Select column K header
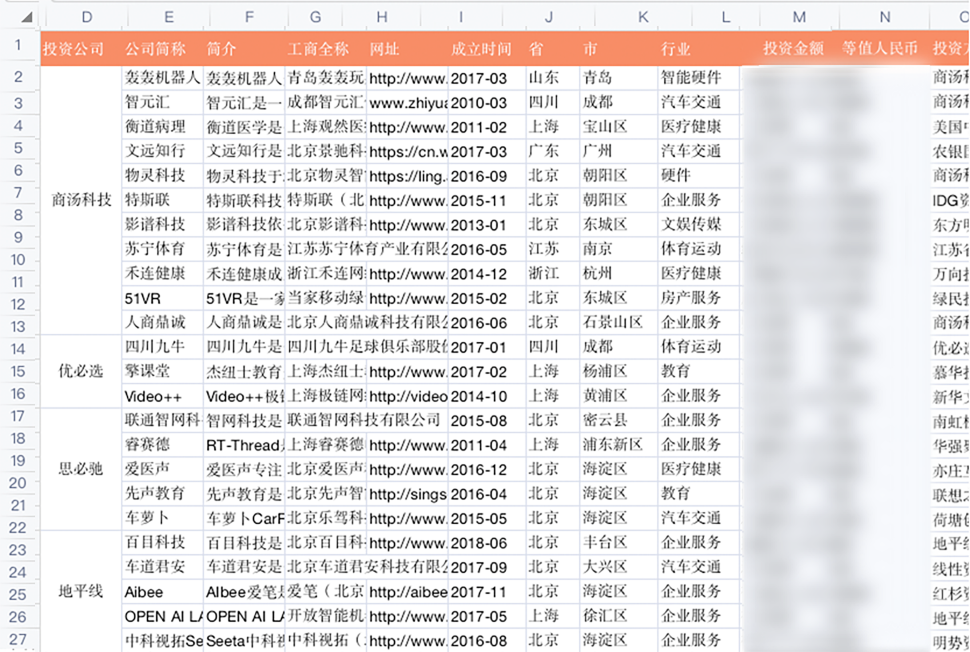970x652 pixels. pos(643,17)
